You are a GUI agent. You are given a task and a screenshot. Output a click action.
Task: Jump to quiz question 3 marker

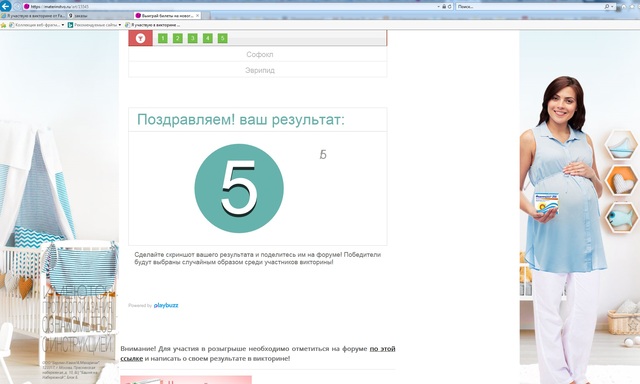(192, 38)
